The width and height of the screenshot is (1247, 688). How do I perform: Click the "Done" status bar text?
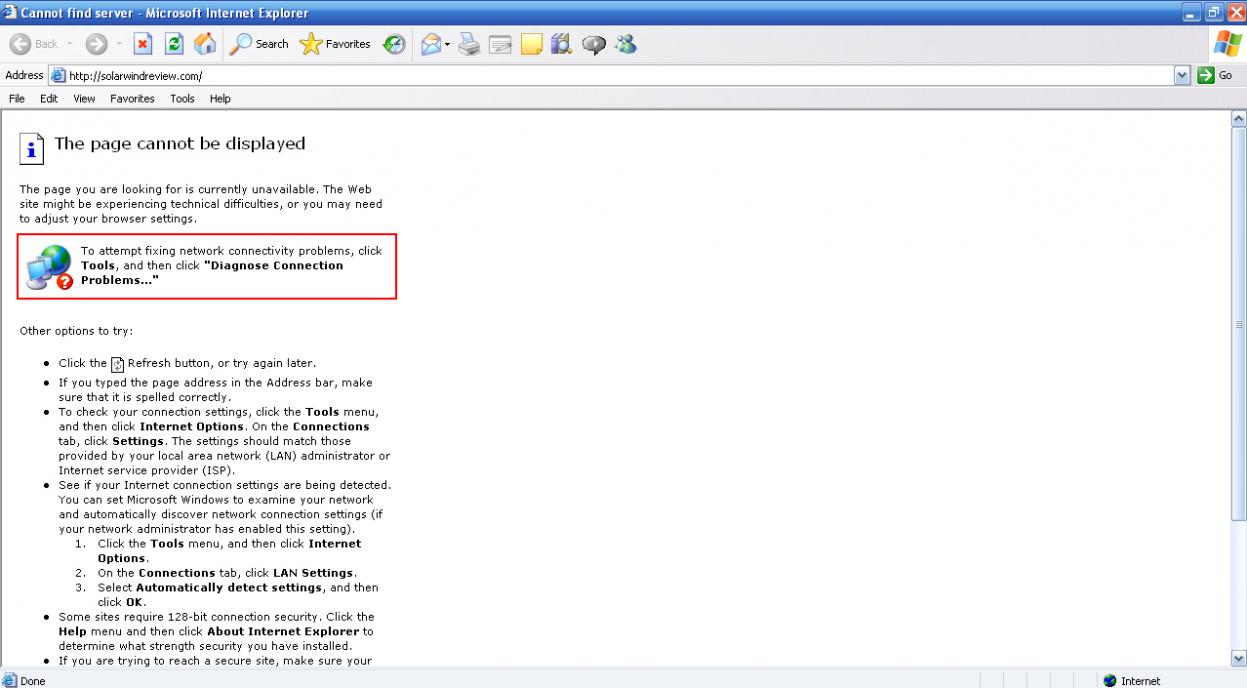33,681
